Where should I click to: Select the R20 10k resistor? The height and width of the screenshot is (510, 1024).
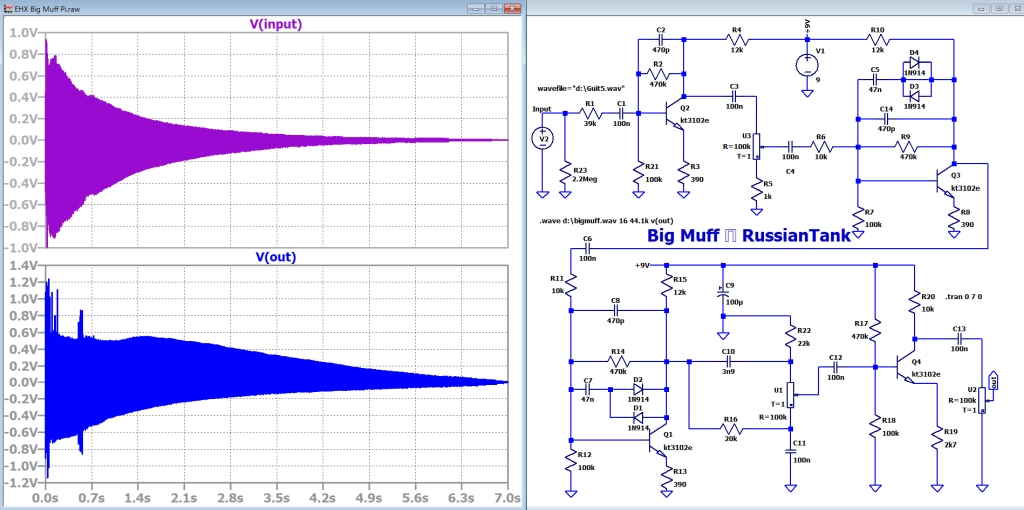(914, 302)
